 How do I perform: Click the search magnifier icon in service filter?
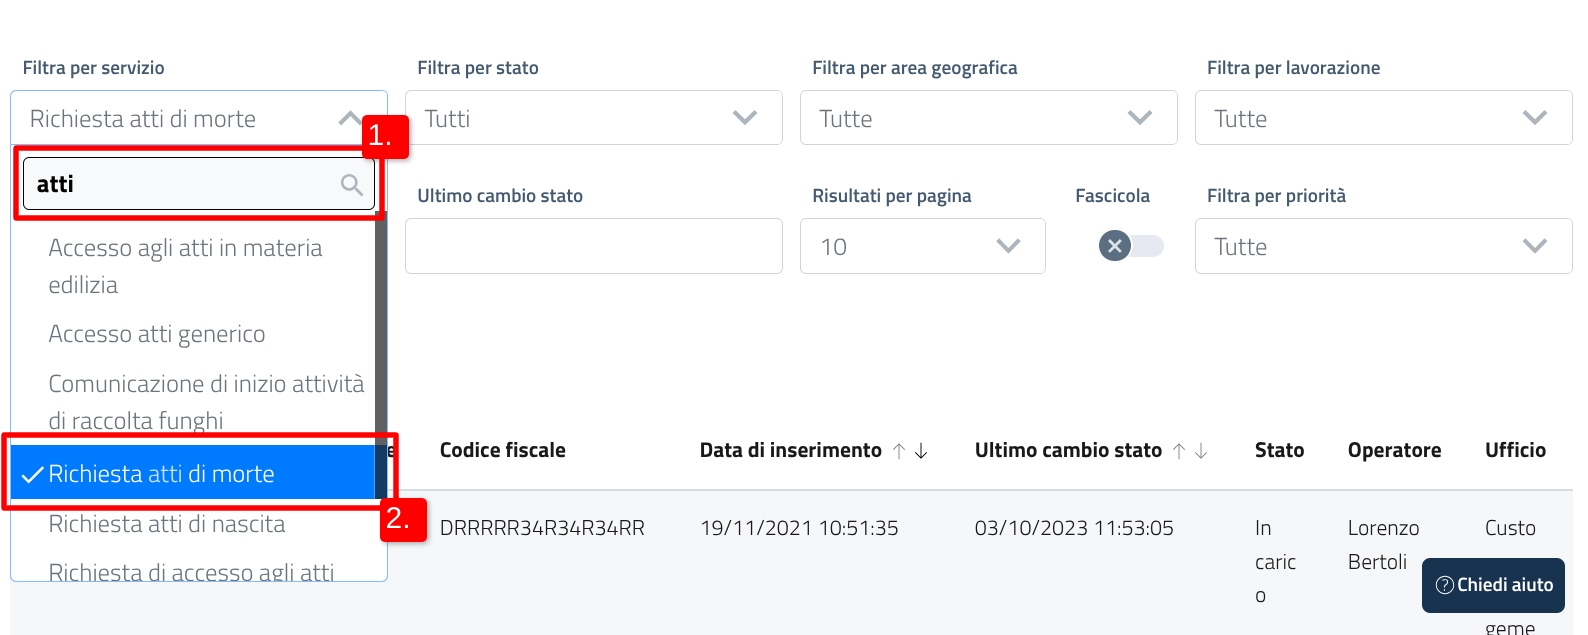point(351,184)
